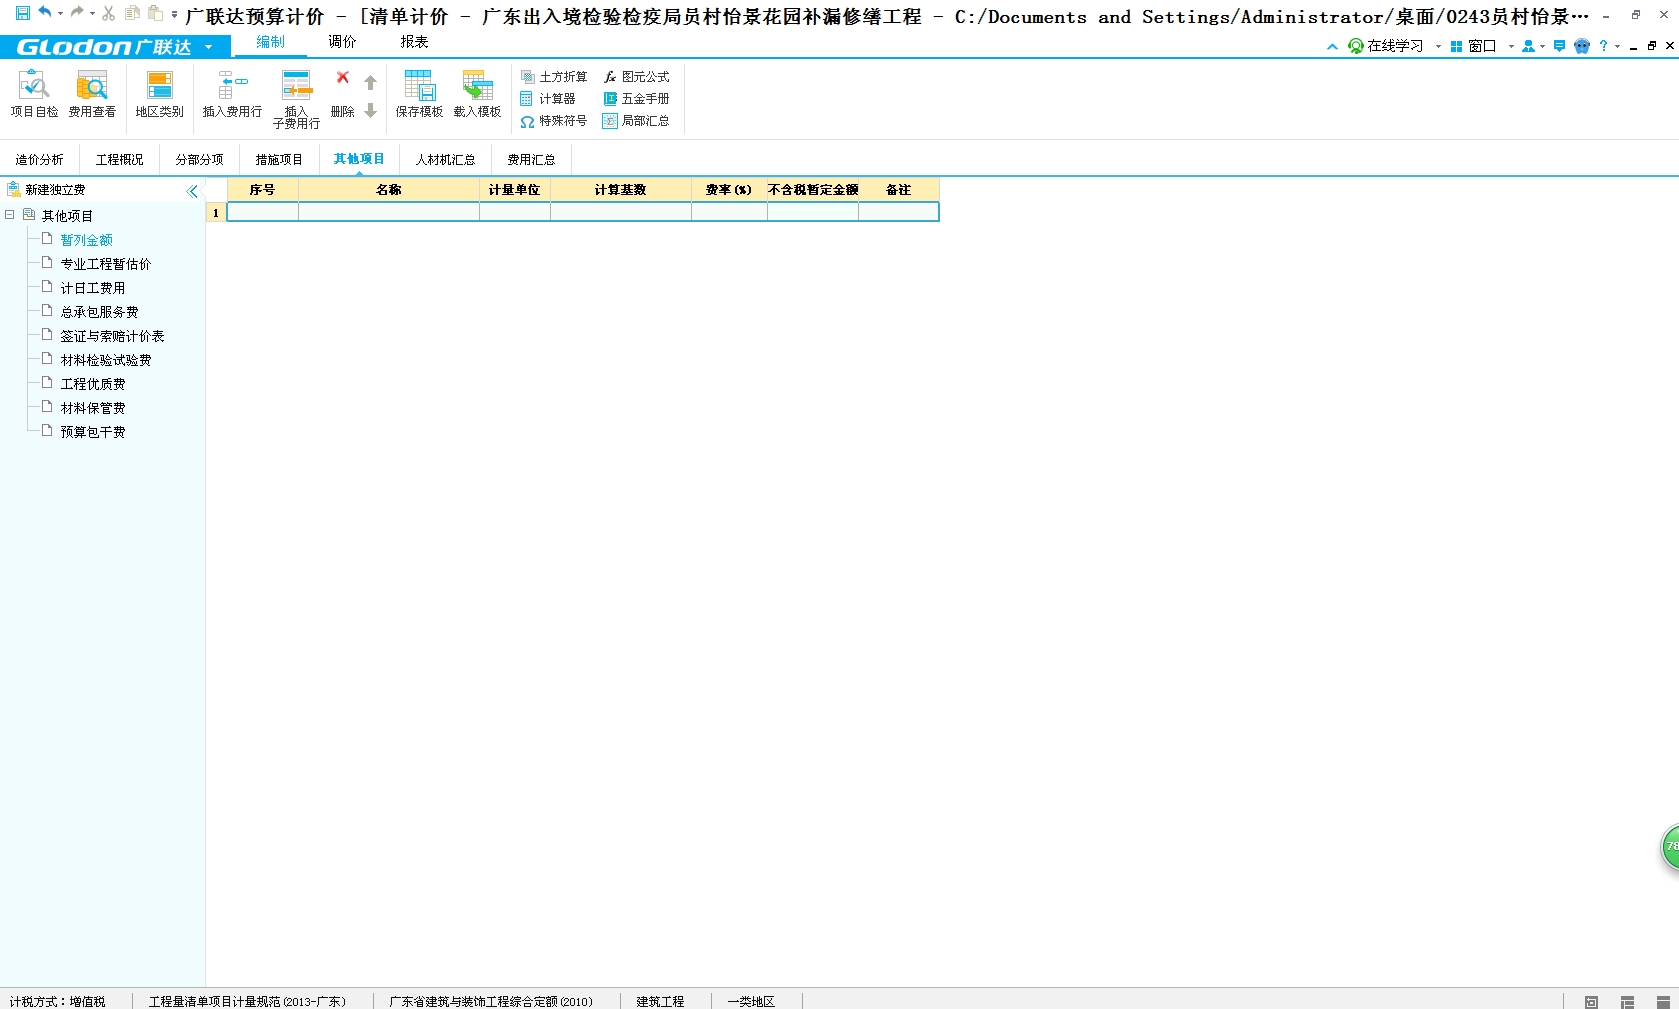Open the 窗口 dropdown arrow
This screenshot has width=1679, height=1009.
pos(1510,47)
